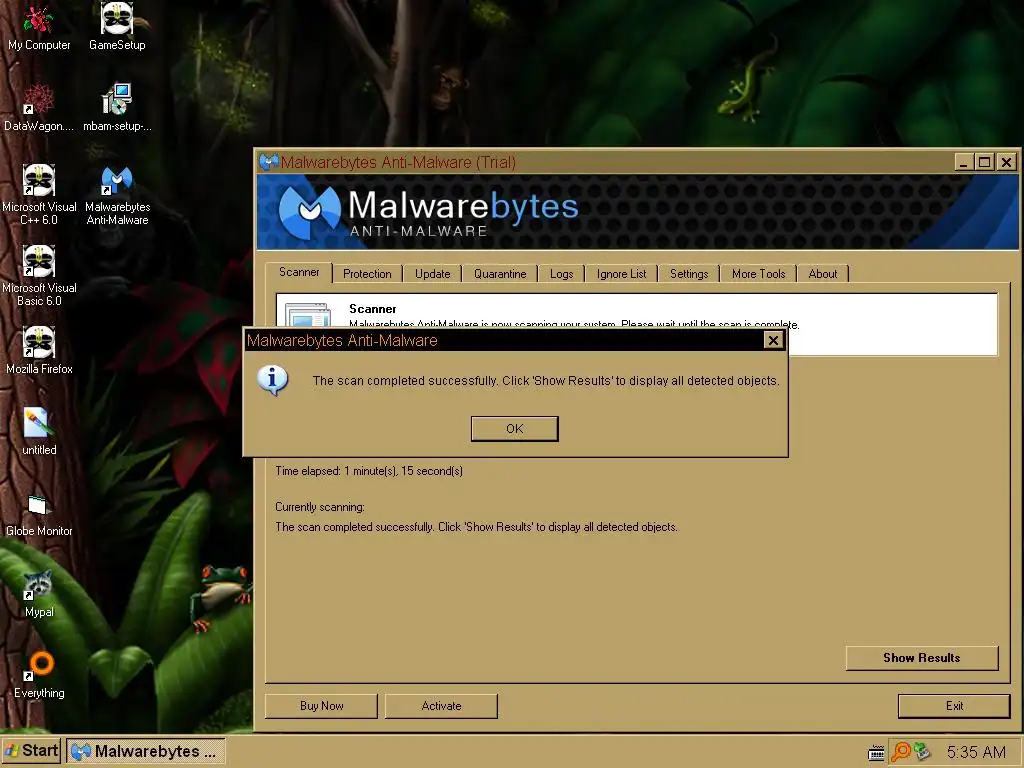This screenshot has height=768, width=1024.
Task: Select Microsoft Visual C++ 6.0 shortcut
Action: point(39,195)
